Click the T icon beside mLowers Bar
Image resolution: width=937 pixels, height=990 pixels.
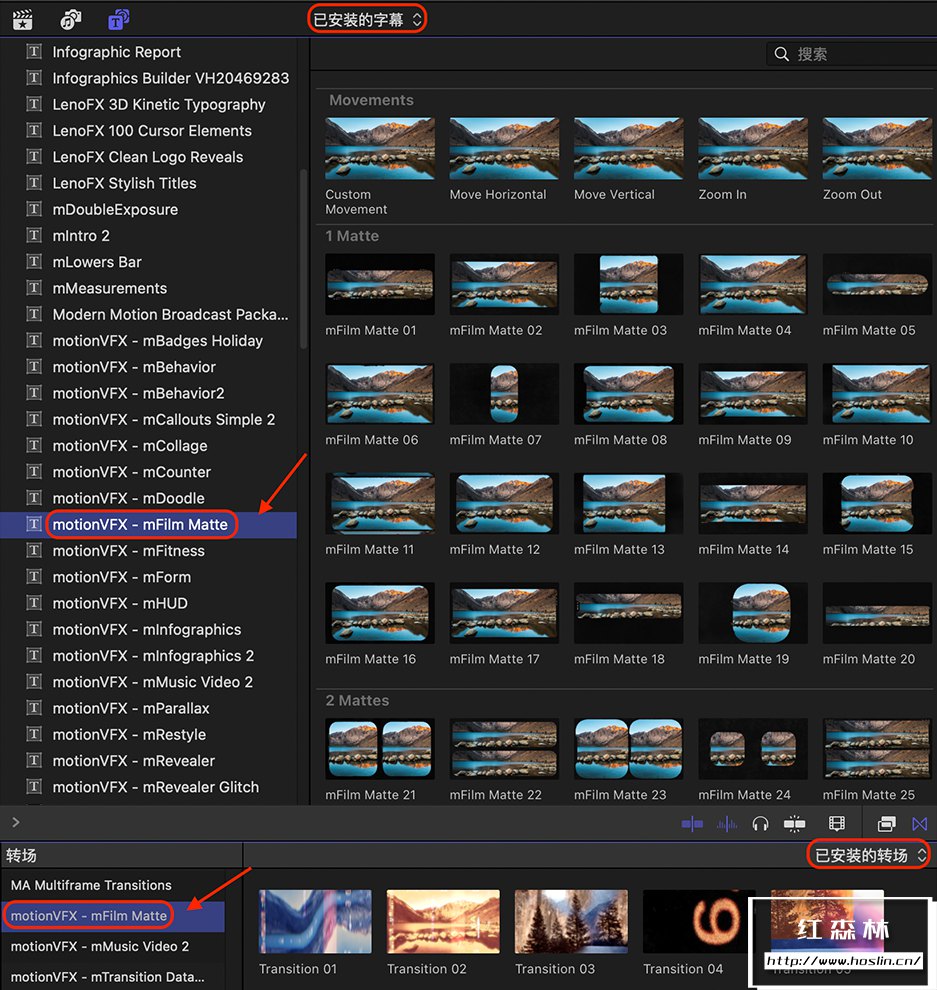[34, 261]
